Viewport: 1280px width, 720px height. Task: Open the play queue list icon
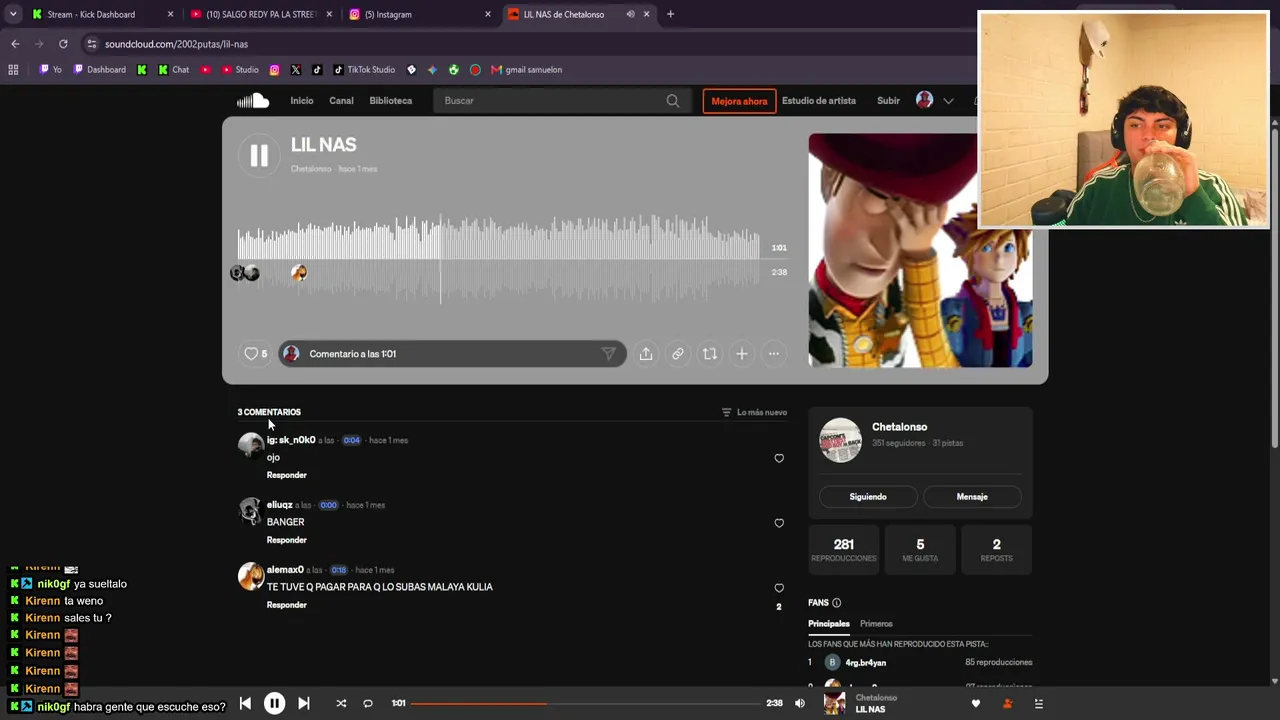(1039, 703)
